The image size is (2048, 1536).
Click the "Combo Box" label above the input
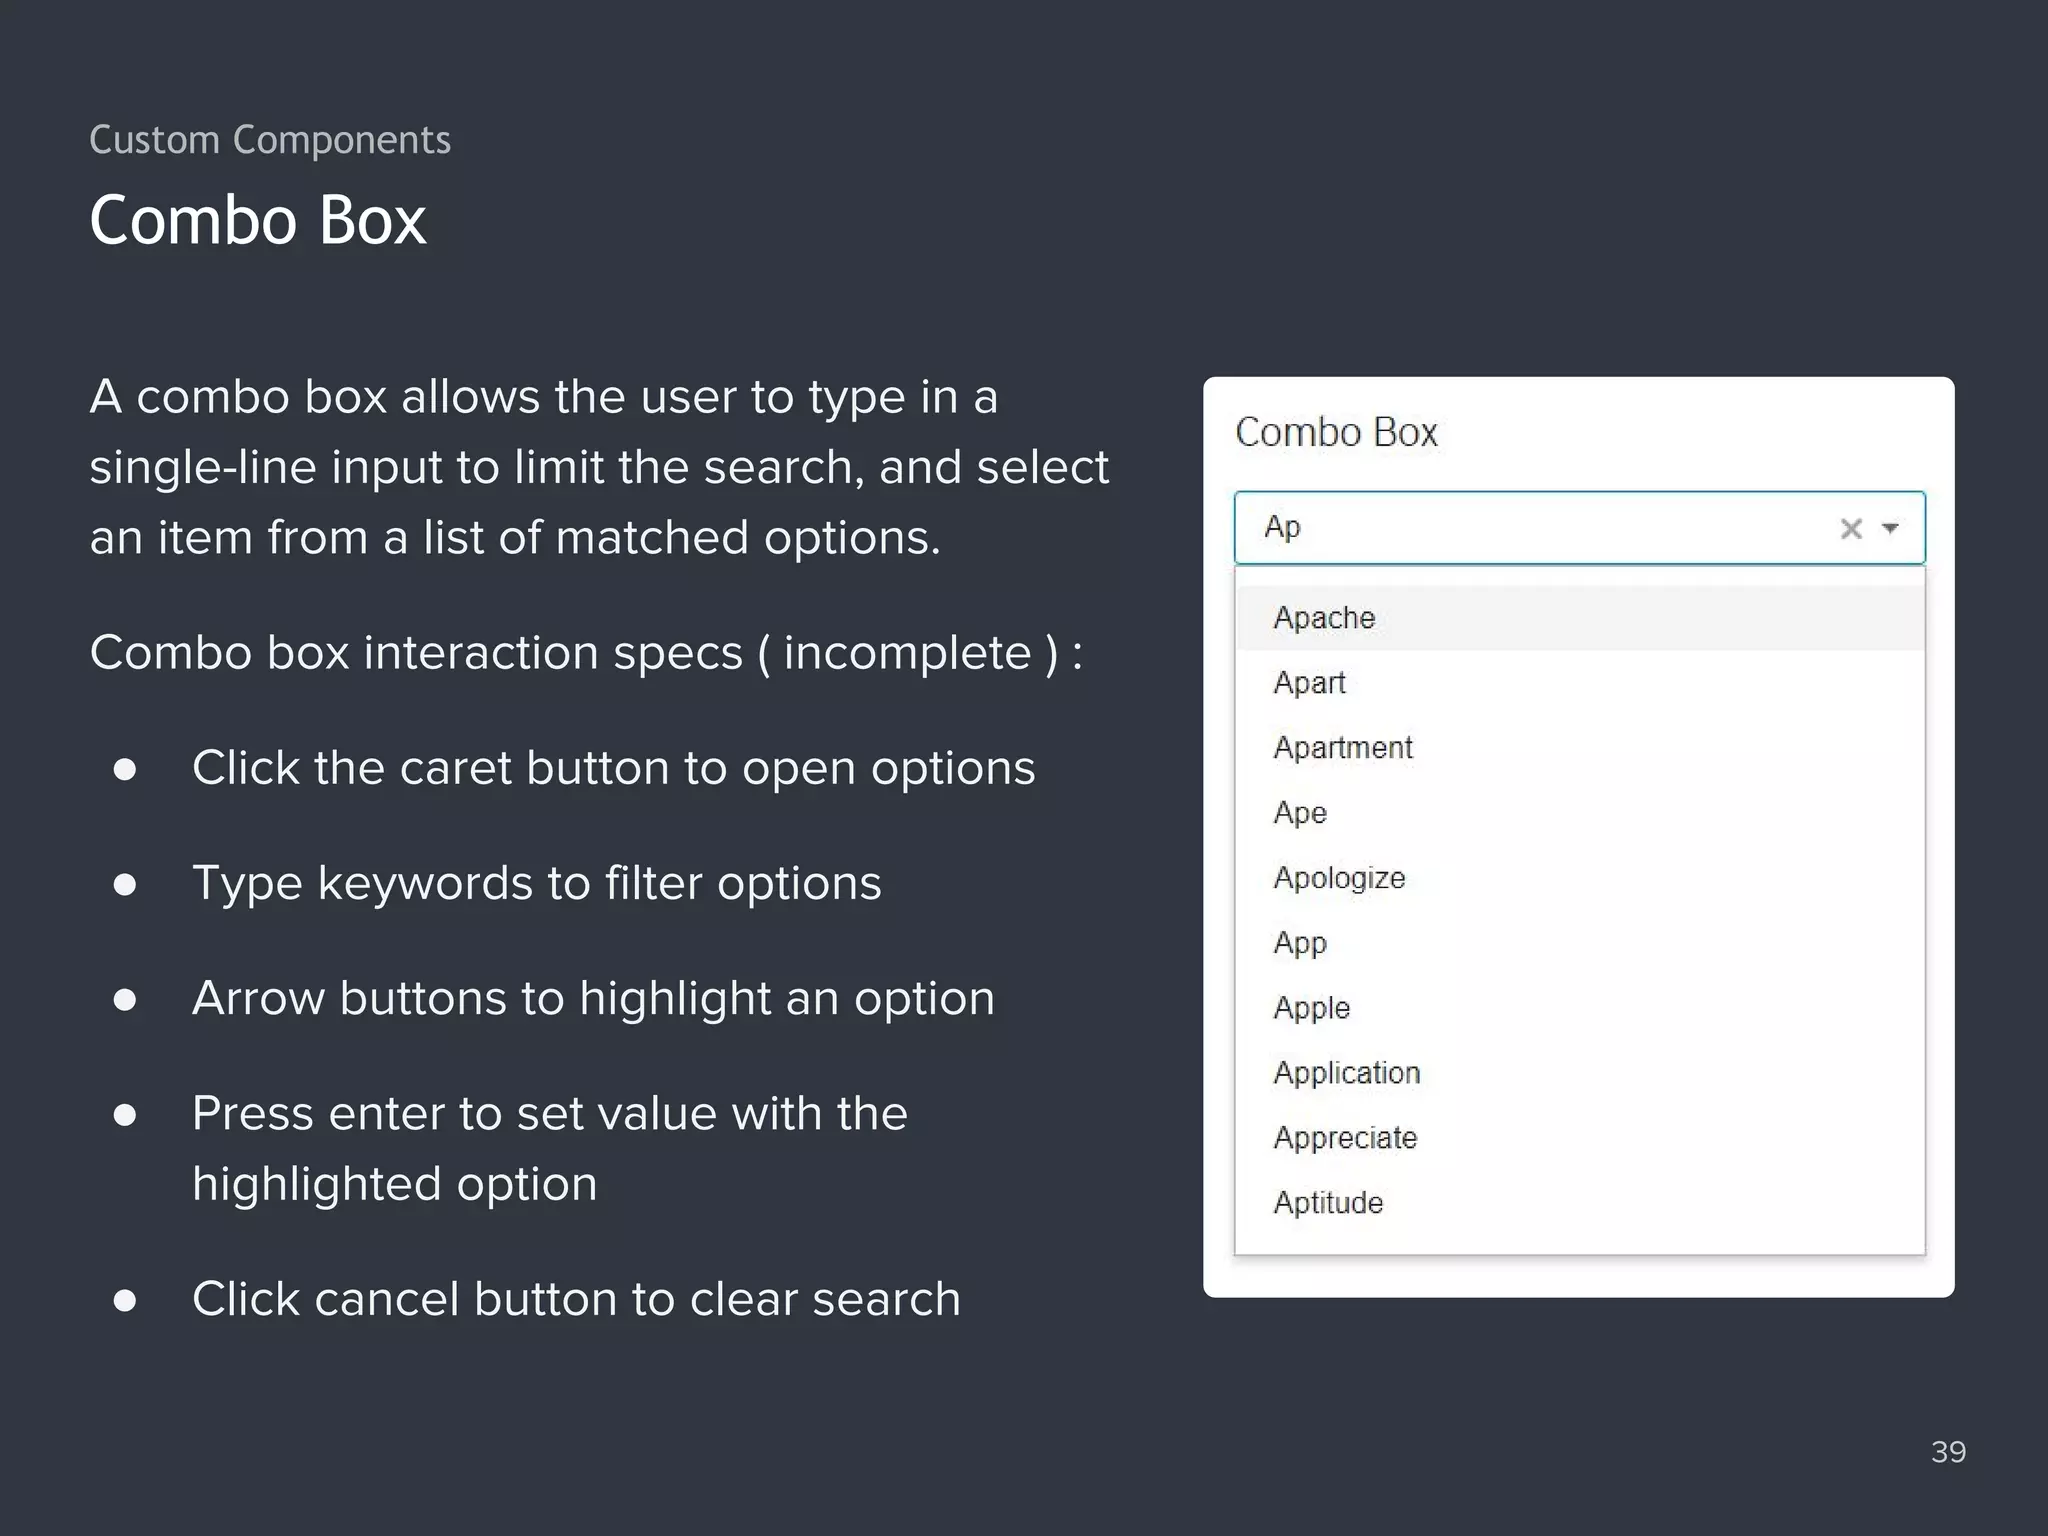tap(1336, 432)
